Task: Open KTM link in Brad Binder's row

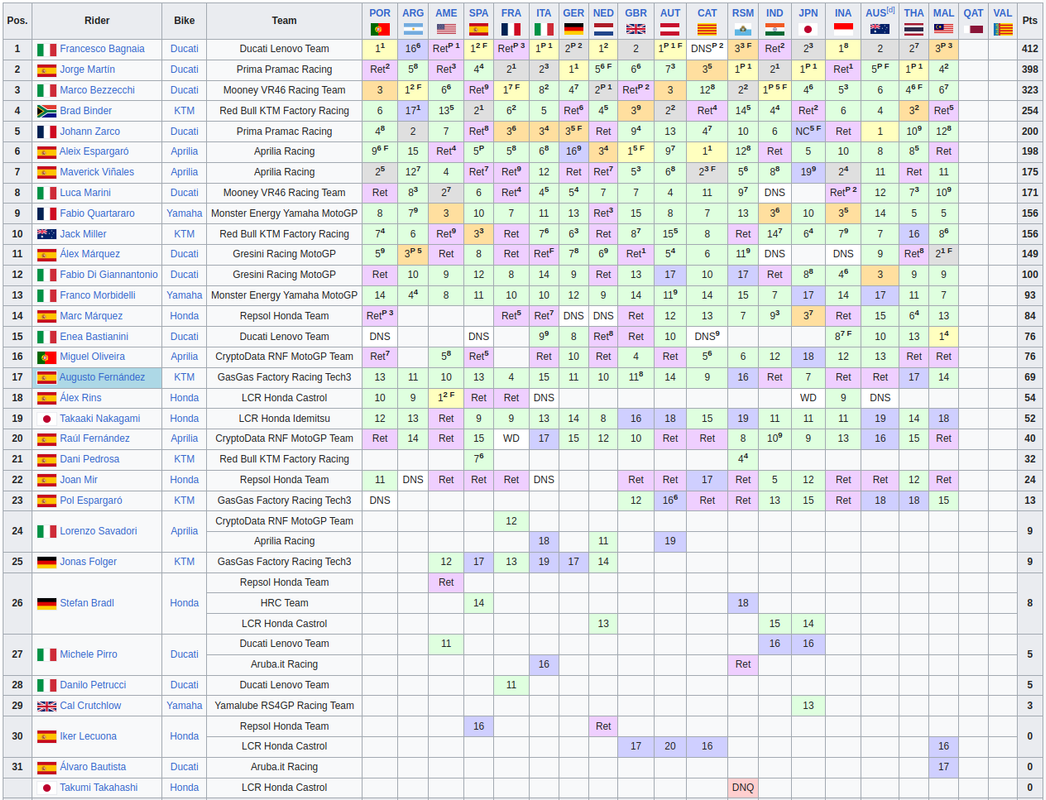Action: [x=184, y=111]
